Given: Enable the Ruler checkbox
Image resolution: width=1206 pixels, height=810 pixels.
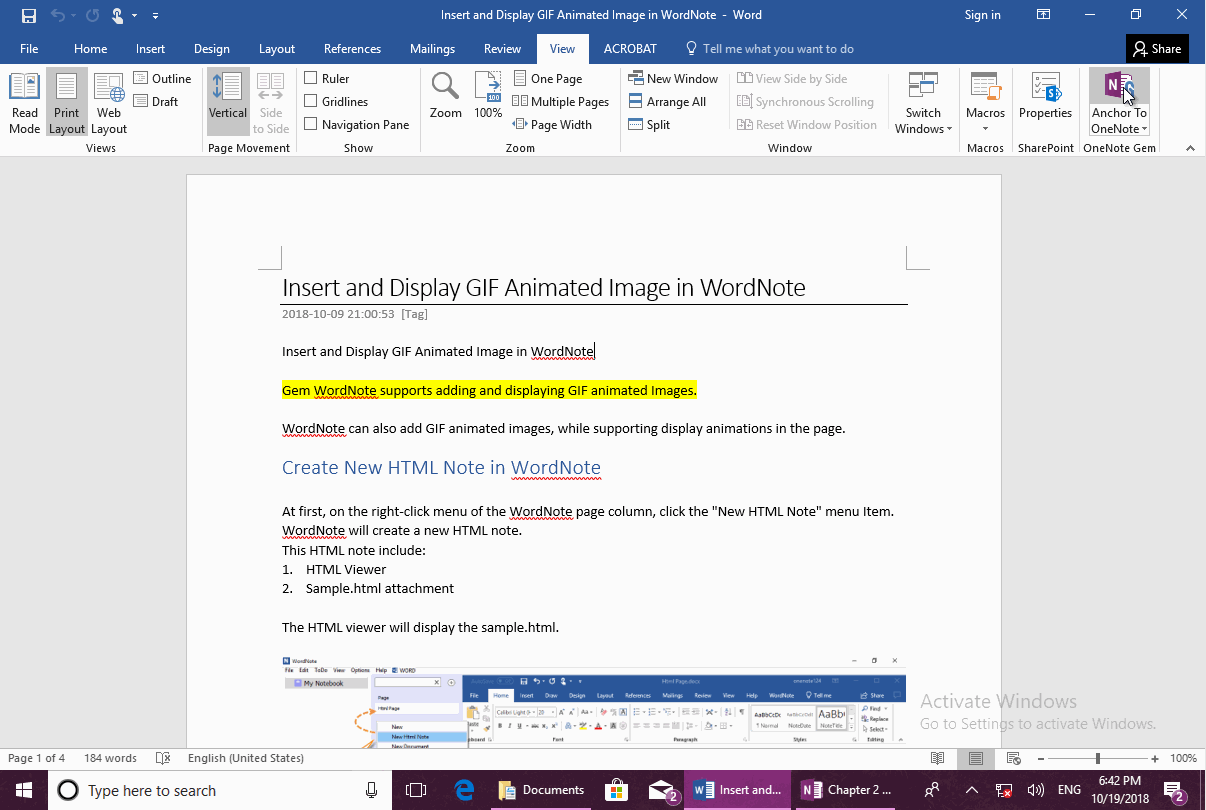Looking at the screenshot, I should pos(311,79).
